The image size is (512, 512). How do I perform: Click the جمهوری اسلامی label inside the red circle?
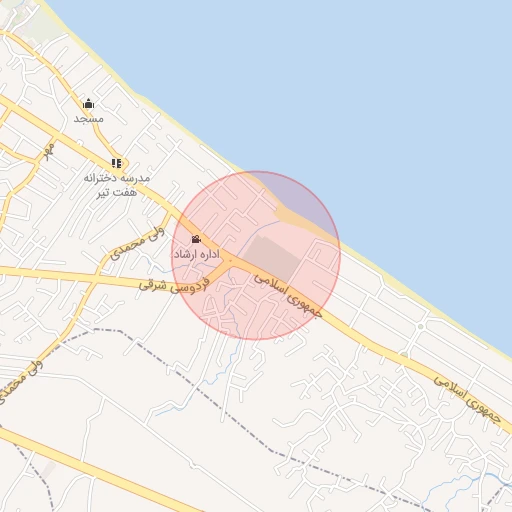pyautogui.click(x=288, y=295)
